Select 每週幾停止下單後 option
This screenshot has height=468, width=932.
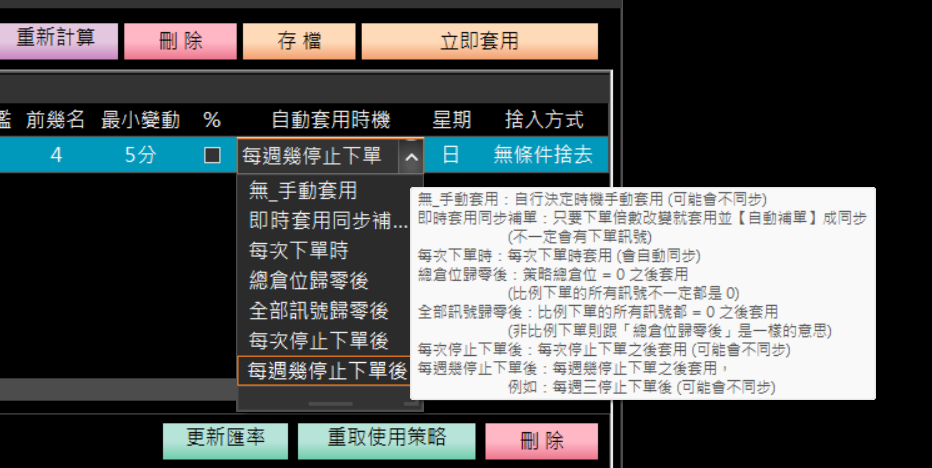(328, 371)
